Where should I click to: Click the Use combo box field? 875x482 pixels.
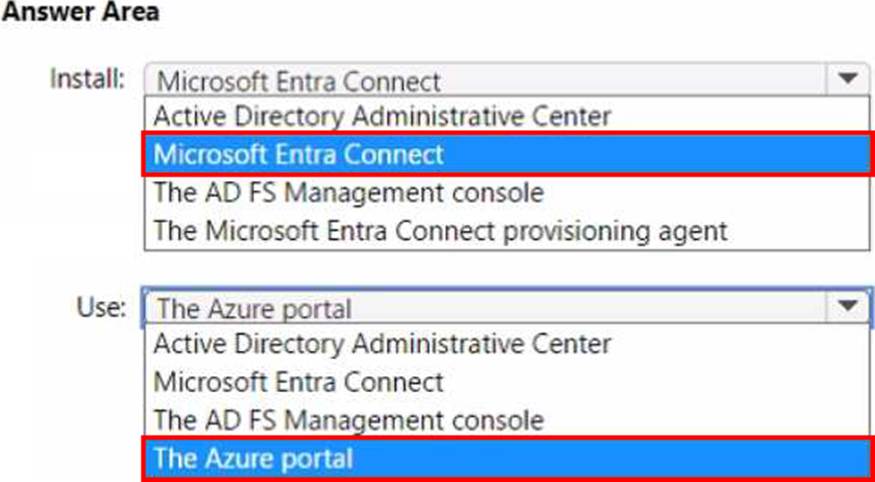point(490,308)
